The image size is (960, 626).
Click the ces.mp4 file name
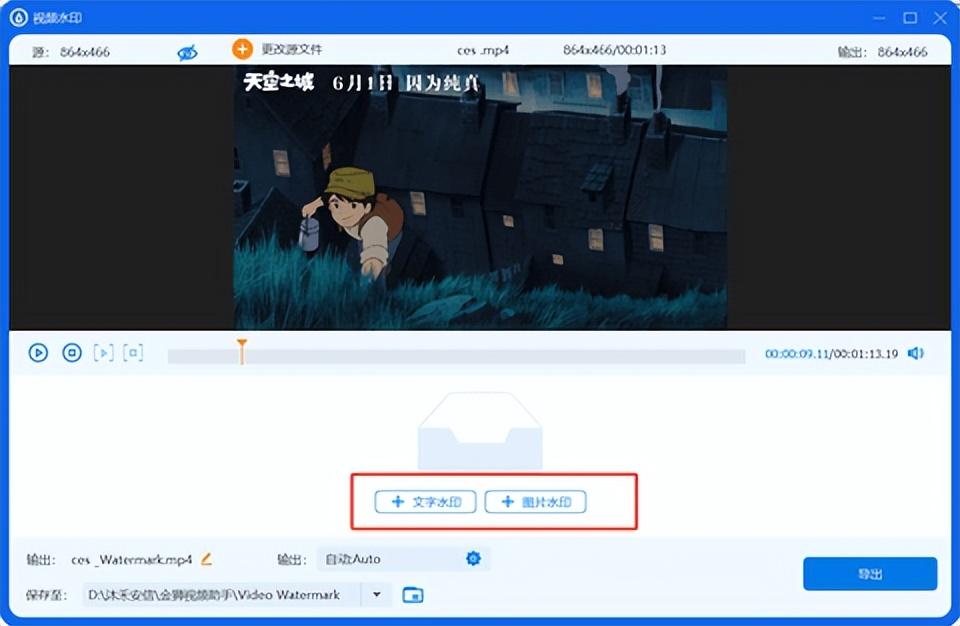coord(483,50)
